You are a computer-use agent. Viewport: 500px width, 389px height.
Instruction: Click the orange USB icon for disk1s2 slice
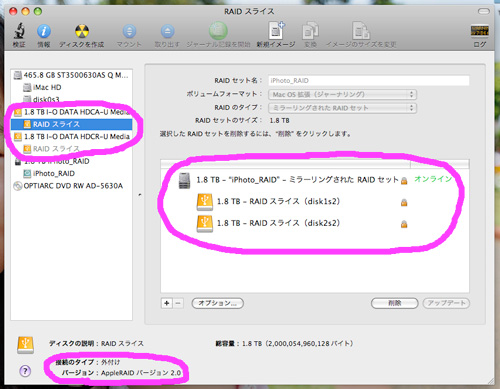pyautogui.click(x=205, y=202)
